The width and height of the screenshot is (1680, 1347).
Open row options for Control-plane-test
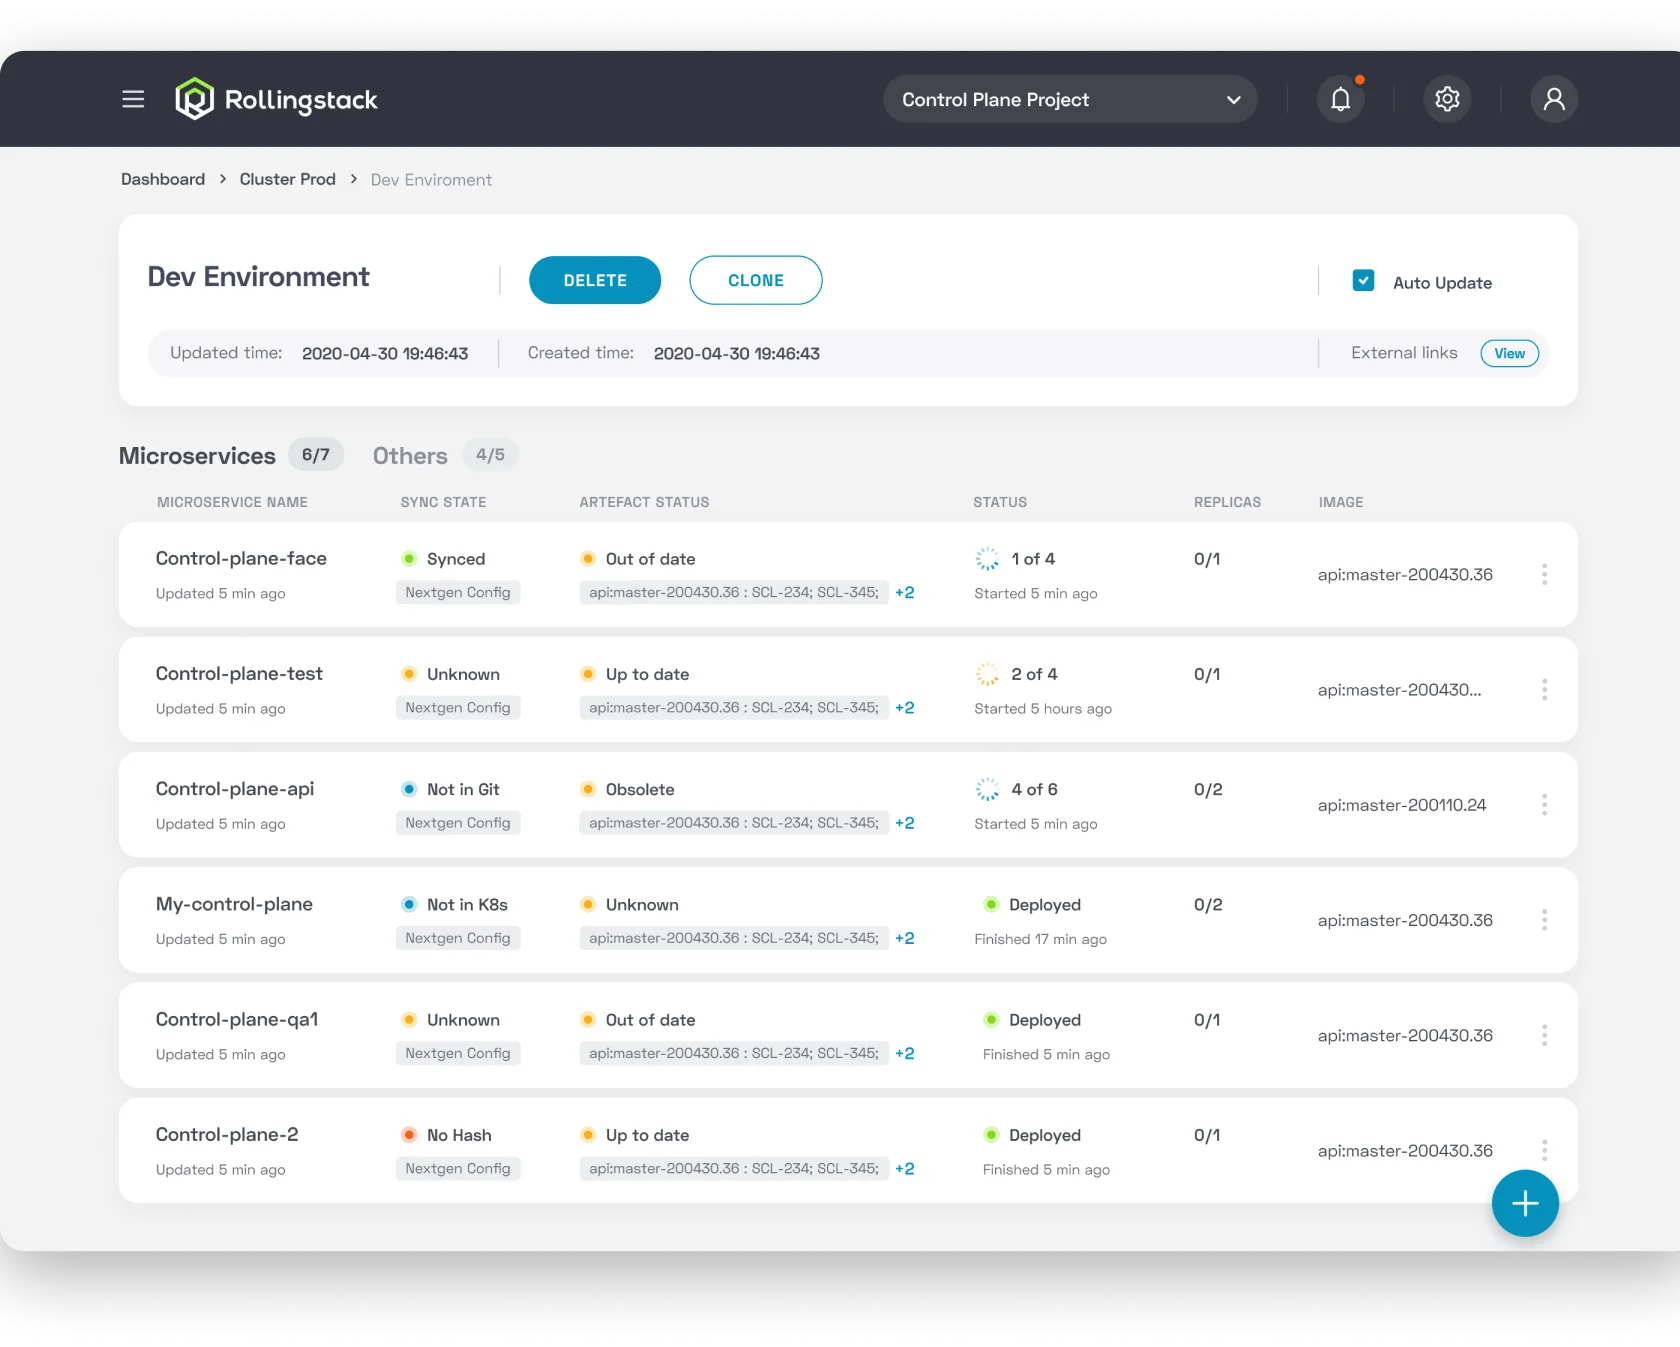1545,689
